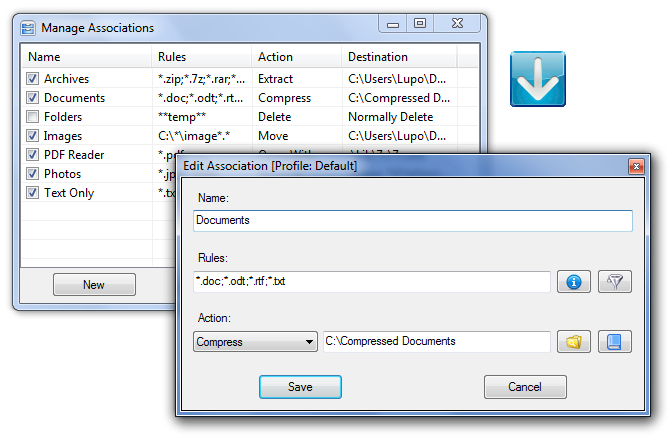Viewport: 671px width, 438px height.
Task: Click the blue DropIt arrow target icon
Action: click(x=538, y=78)
